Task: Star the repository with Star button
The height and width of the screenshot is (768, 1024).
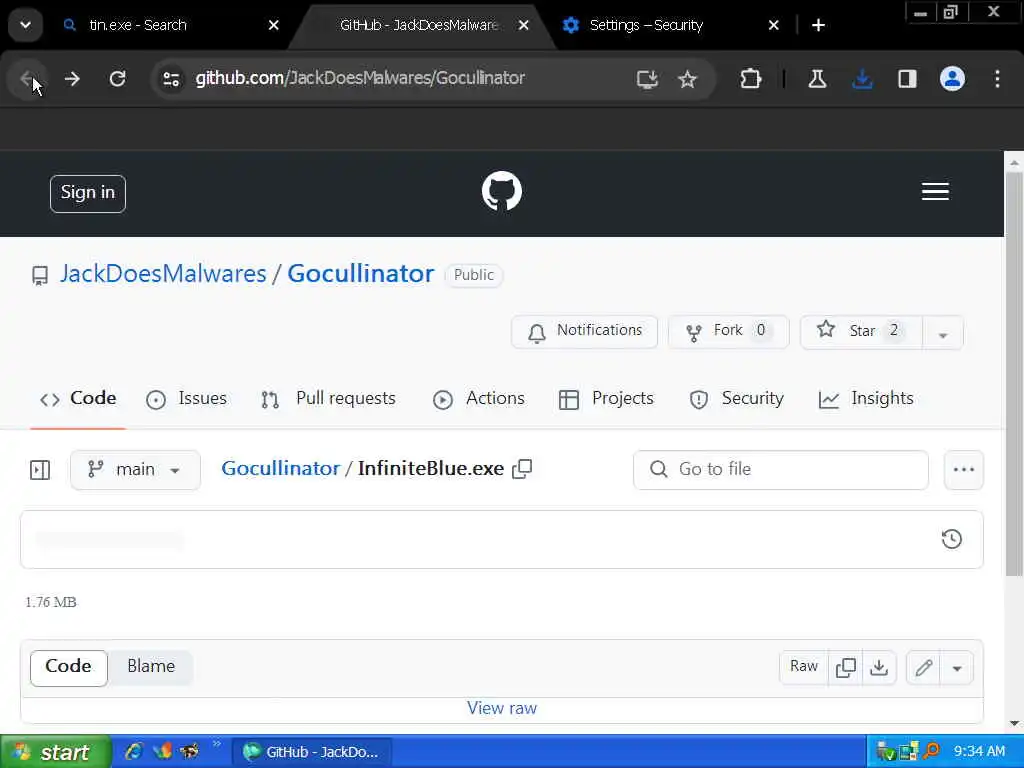Action: 861,332
